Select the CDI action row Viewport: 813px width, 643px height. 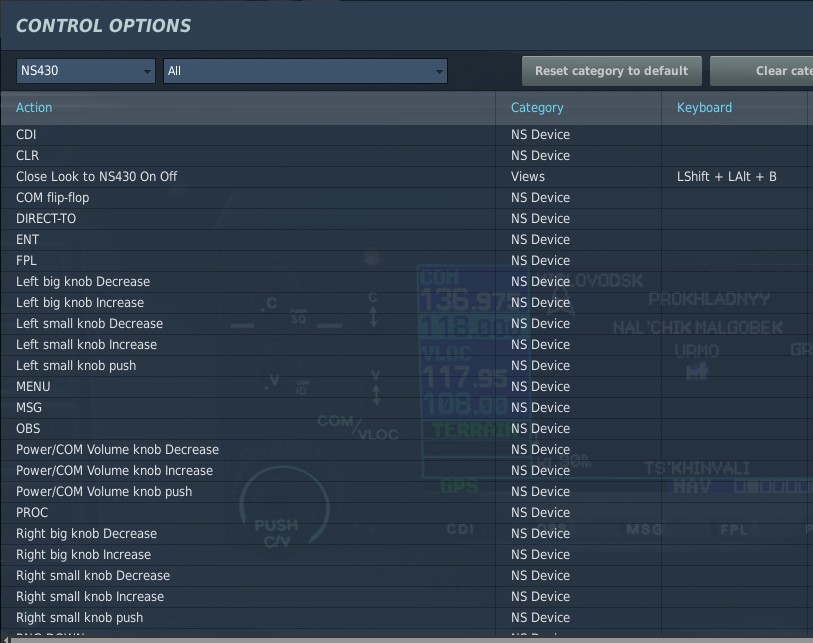coord(26,134)
